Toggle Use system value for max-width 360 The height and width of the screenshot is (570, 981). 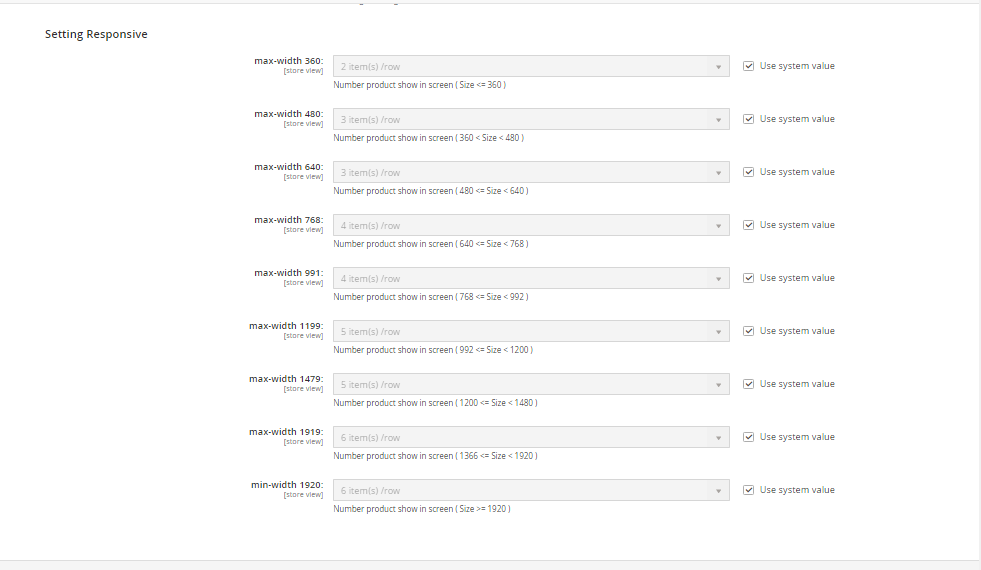click(x=749, y=66)
